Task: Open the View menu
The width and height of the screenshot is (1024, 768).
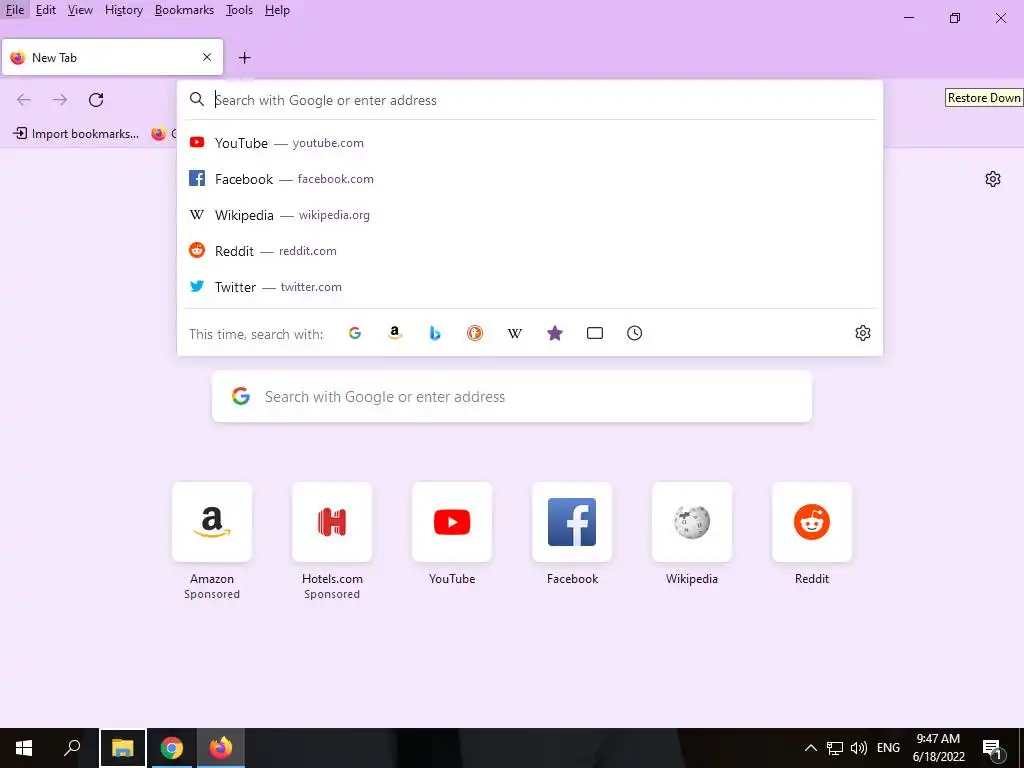Action: pos(80,10)
